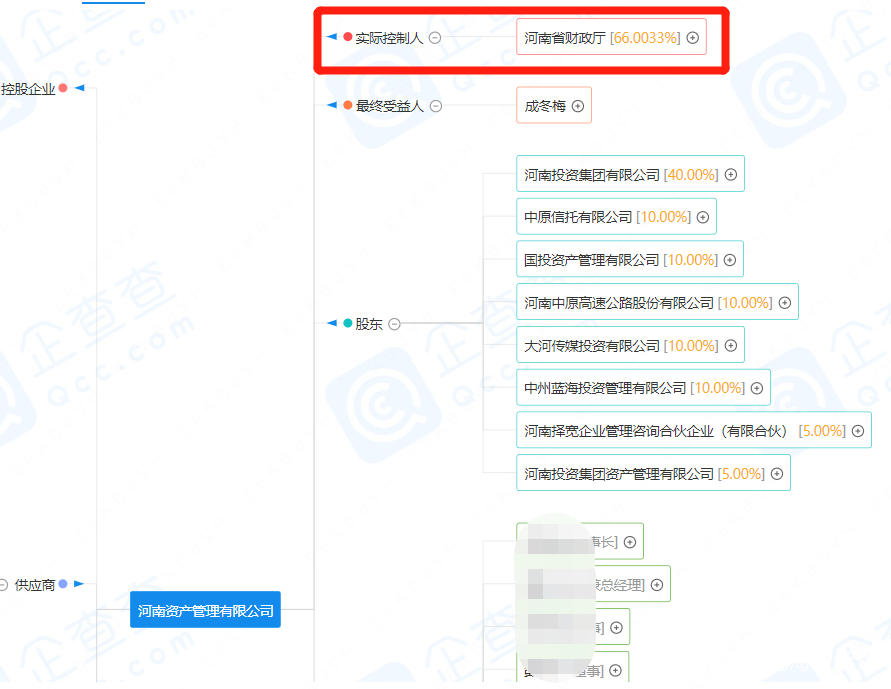Expand 河南投资集团资产管理有限公司 [5.00%] plus icon
891x689 pixels.
click(x=777, y=474)
